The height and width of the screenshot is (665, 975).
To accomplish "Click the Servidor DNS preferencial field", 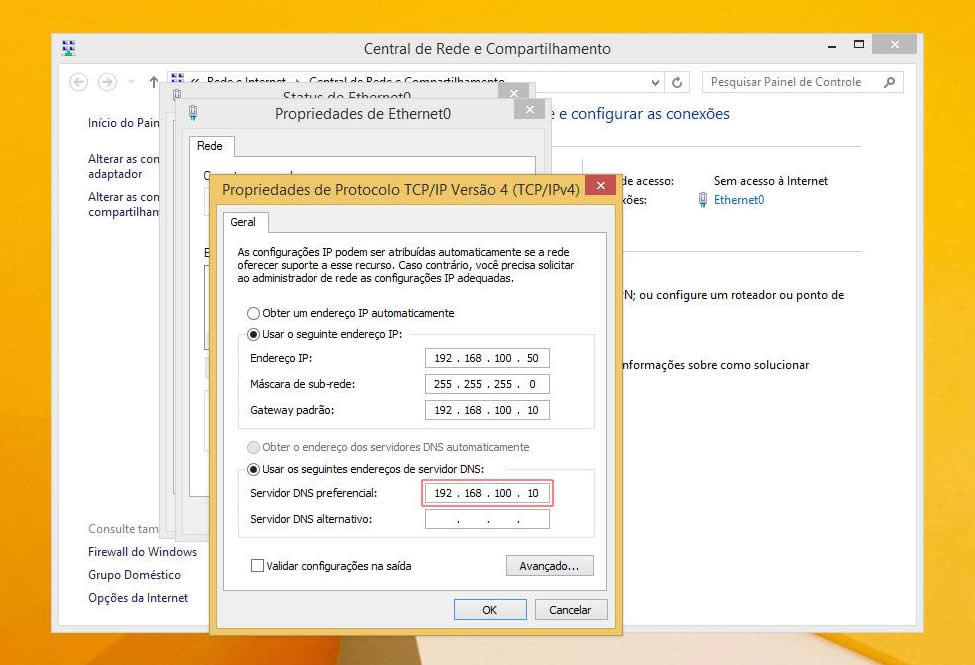I will (x=486, y=493).
